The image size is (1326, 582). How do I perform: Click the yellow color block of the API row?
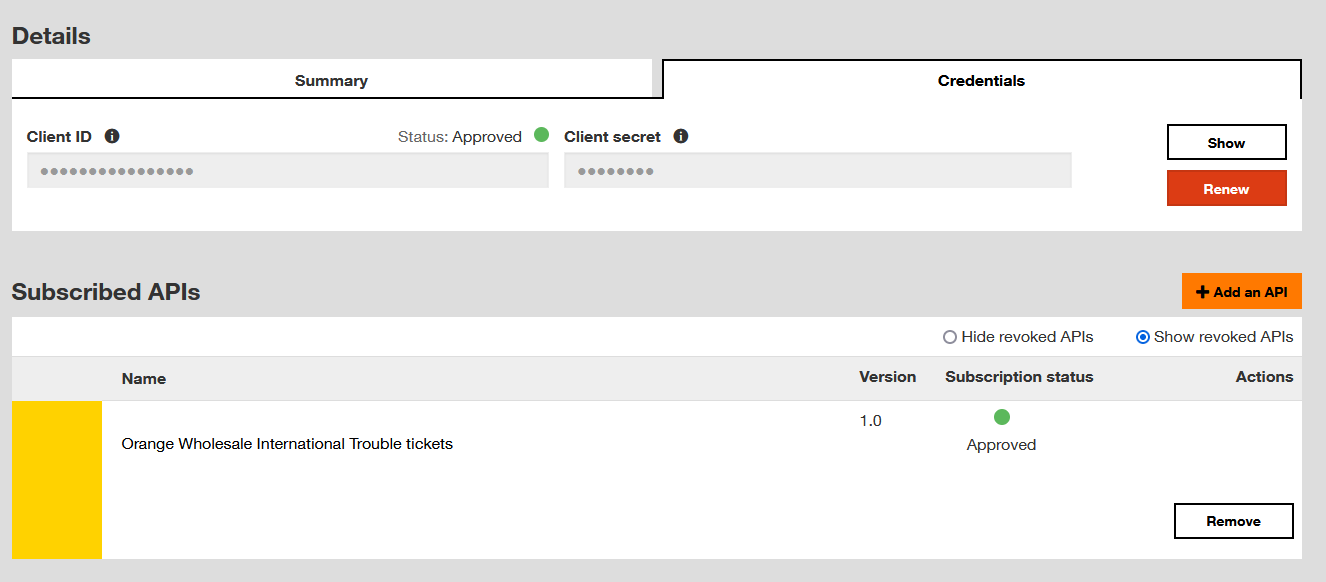click(x=57, y=479)
